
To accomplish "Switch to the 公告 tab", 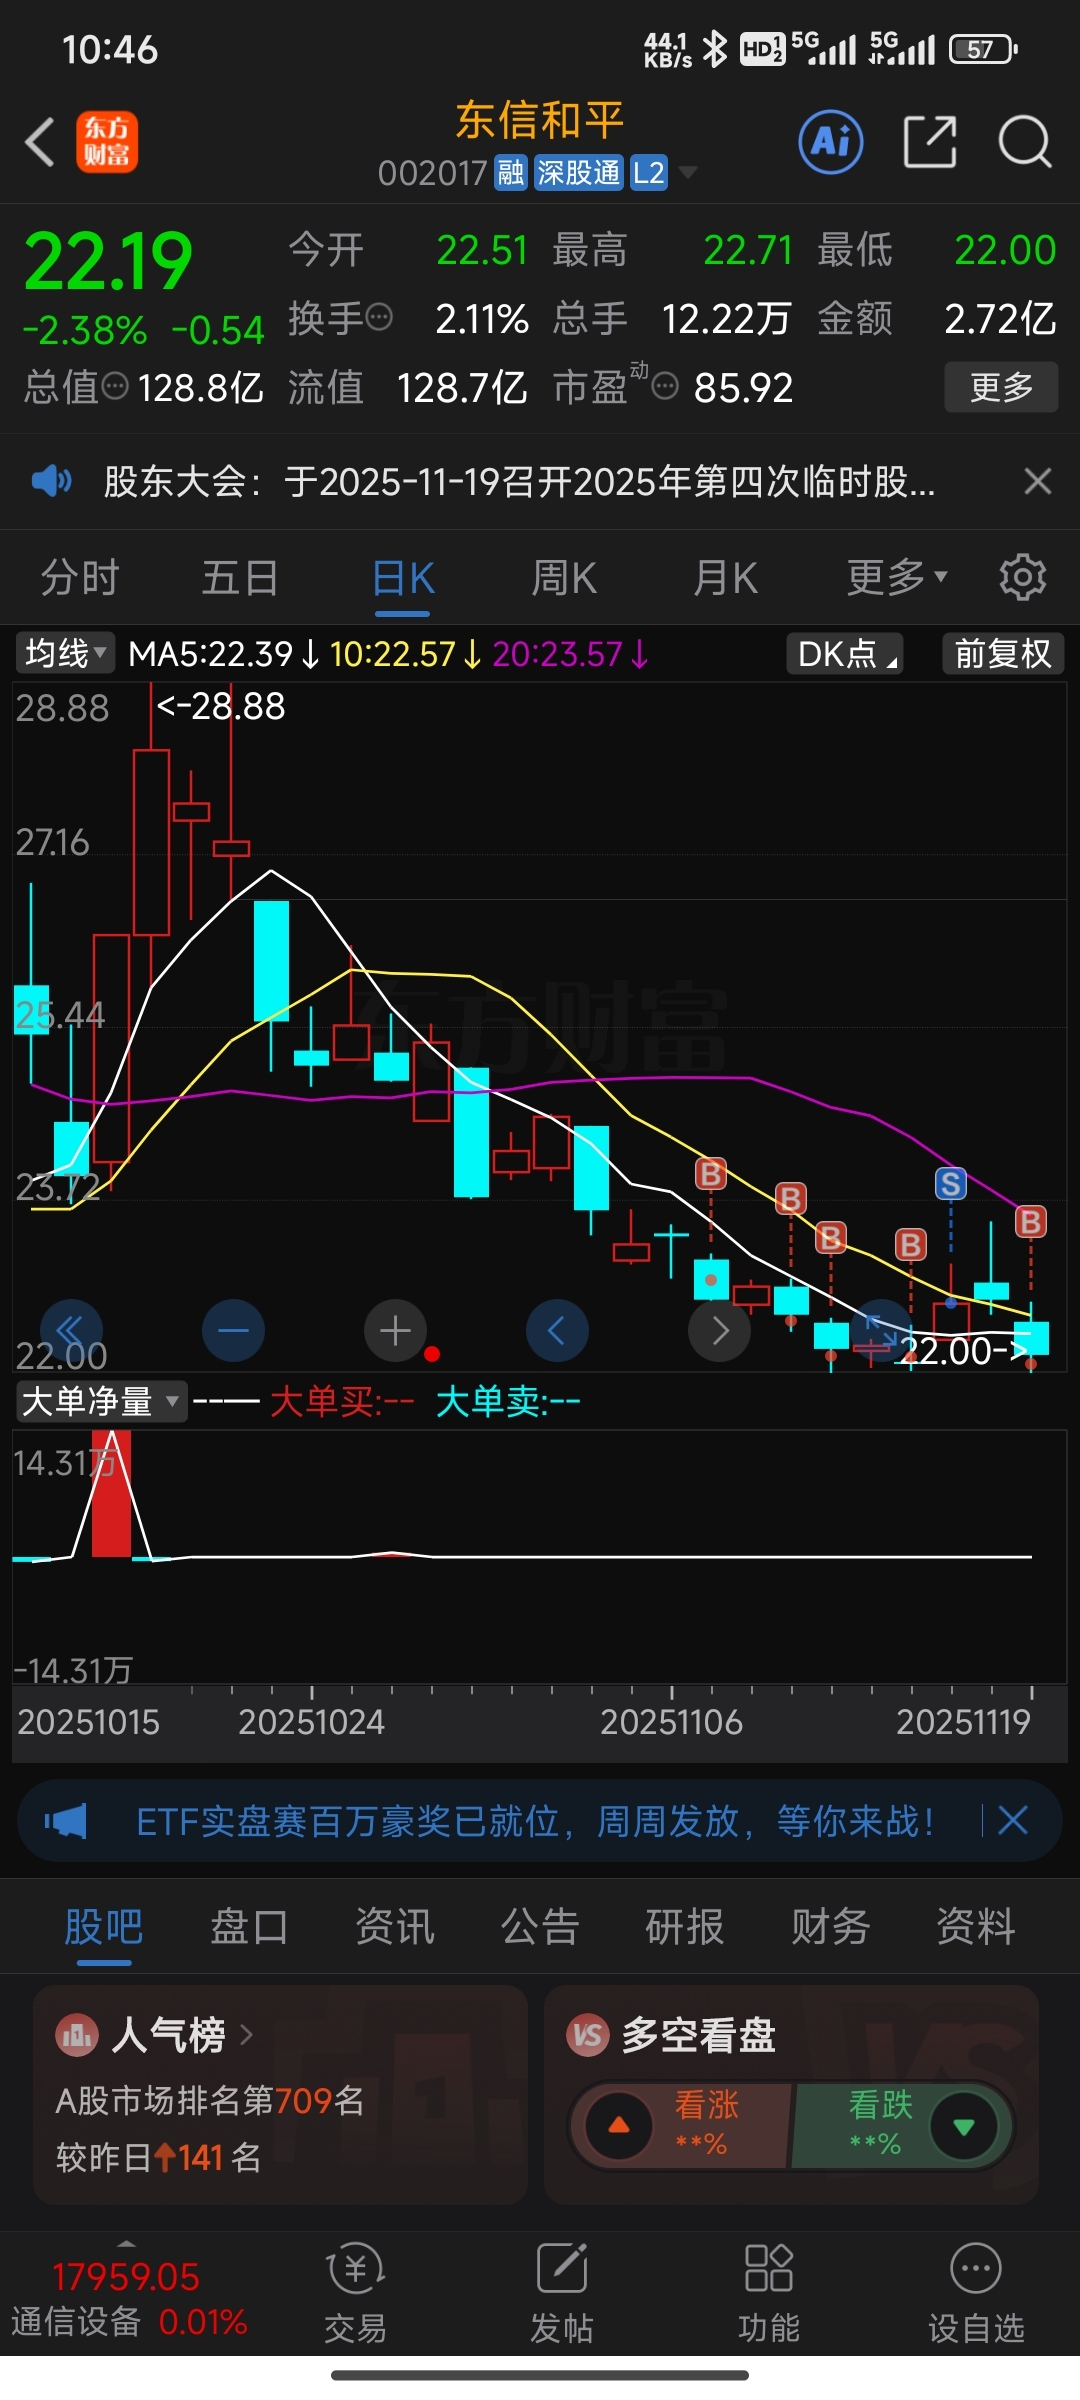I will tap(540, 1926).
